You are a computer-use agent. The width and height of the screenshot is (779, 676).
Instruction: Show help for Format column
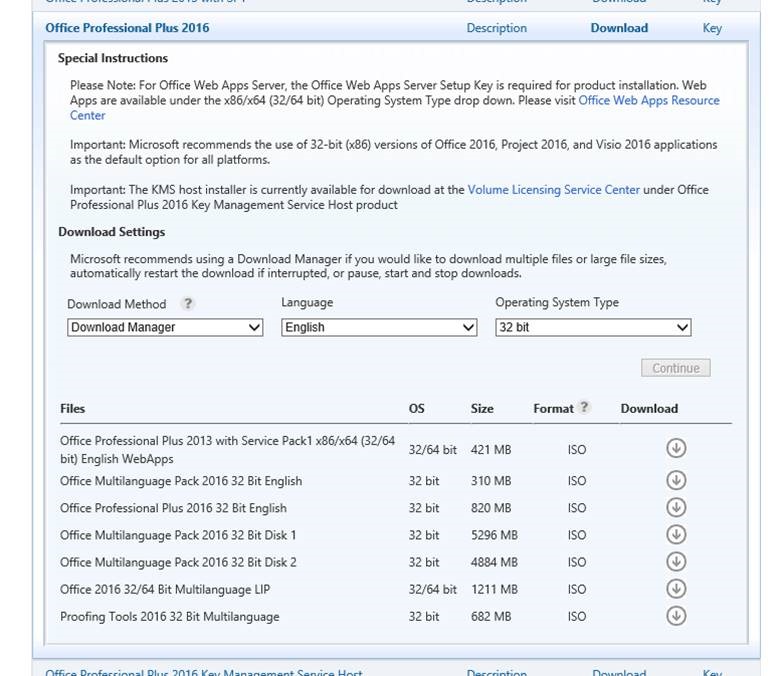584,407
